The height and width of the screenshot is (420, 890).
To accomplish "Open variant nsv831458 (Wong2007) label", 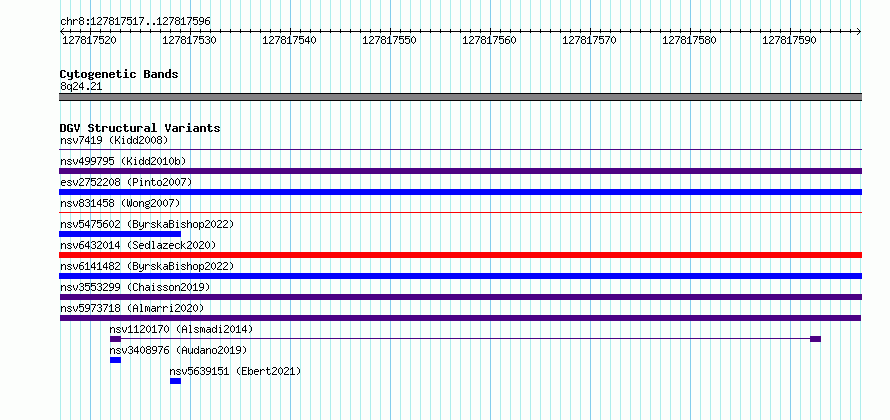I will click(120, 203).
